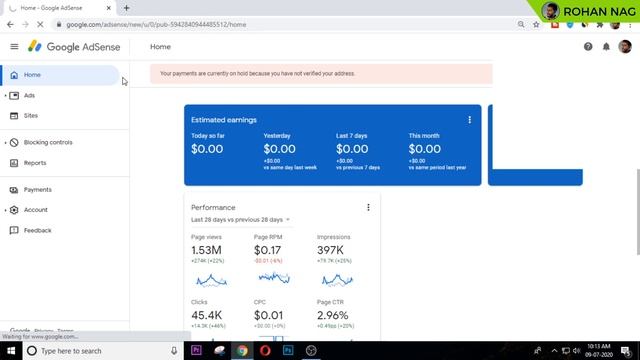
Task: Select Home in the sidebar
Action: (60, 75)
